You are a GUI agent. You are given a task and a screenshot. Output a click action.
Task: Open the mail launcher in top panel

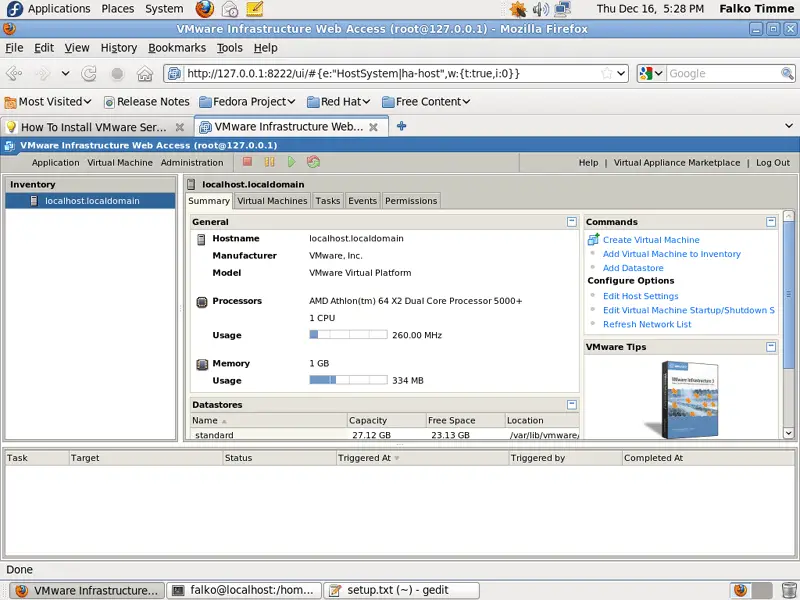click(x=230, y=9)
